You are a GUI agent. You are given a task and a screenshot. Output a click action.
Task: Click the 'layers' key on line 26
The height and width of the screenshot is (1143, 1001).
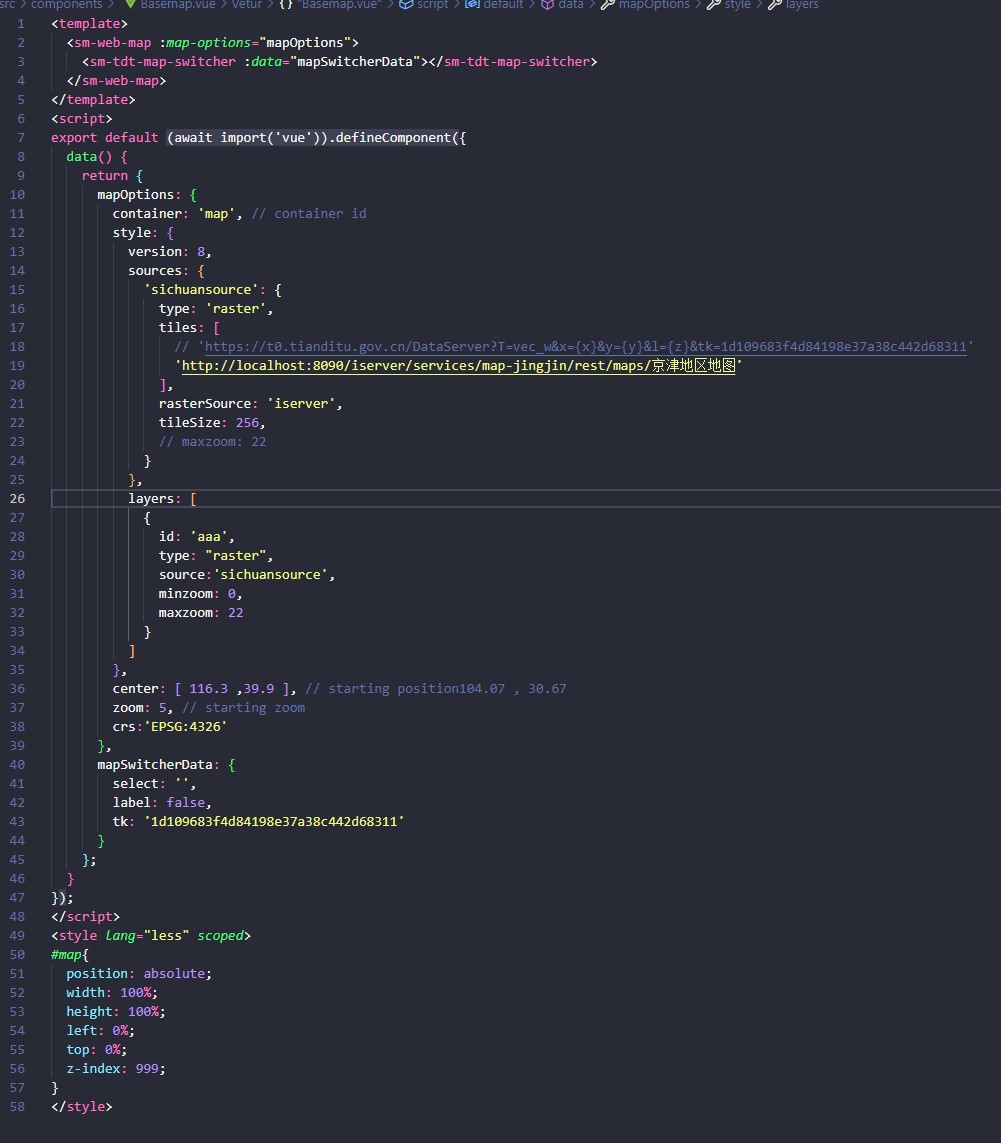coord(151,499)
